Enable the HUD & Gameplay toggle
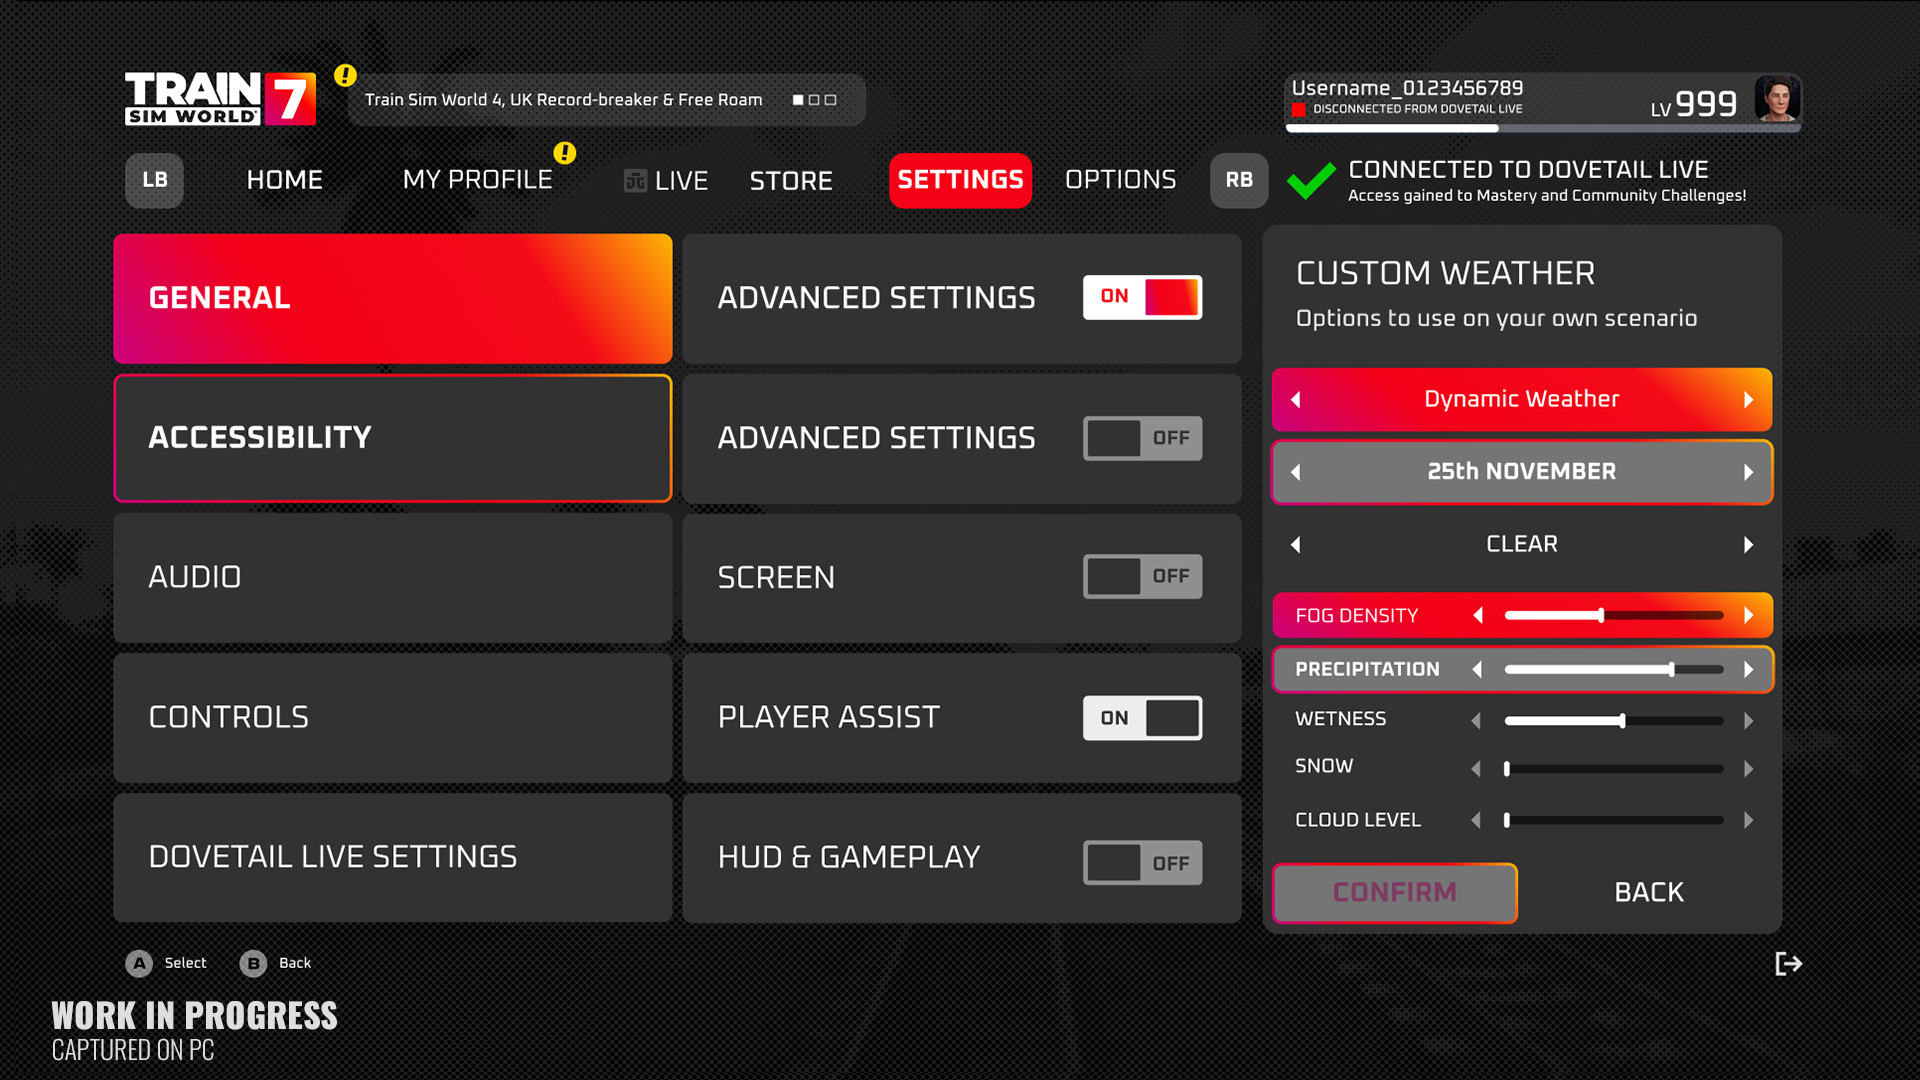This screenshot has width=1920, height=1080. click(x=1143, y=862)
